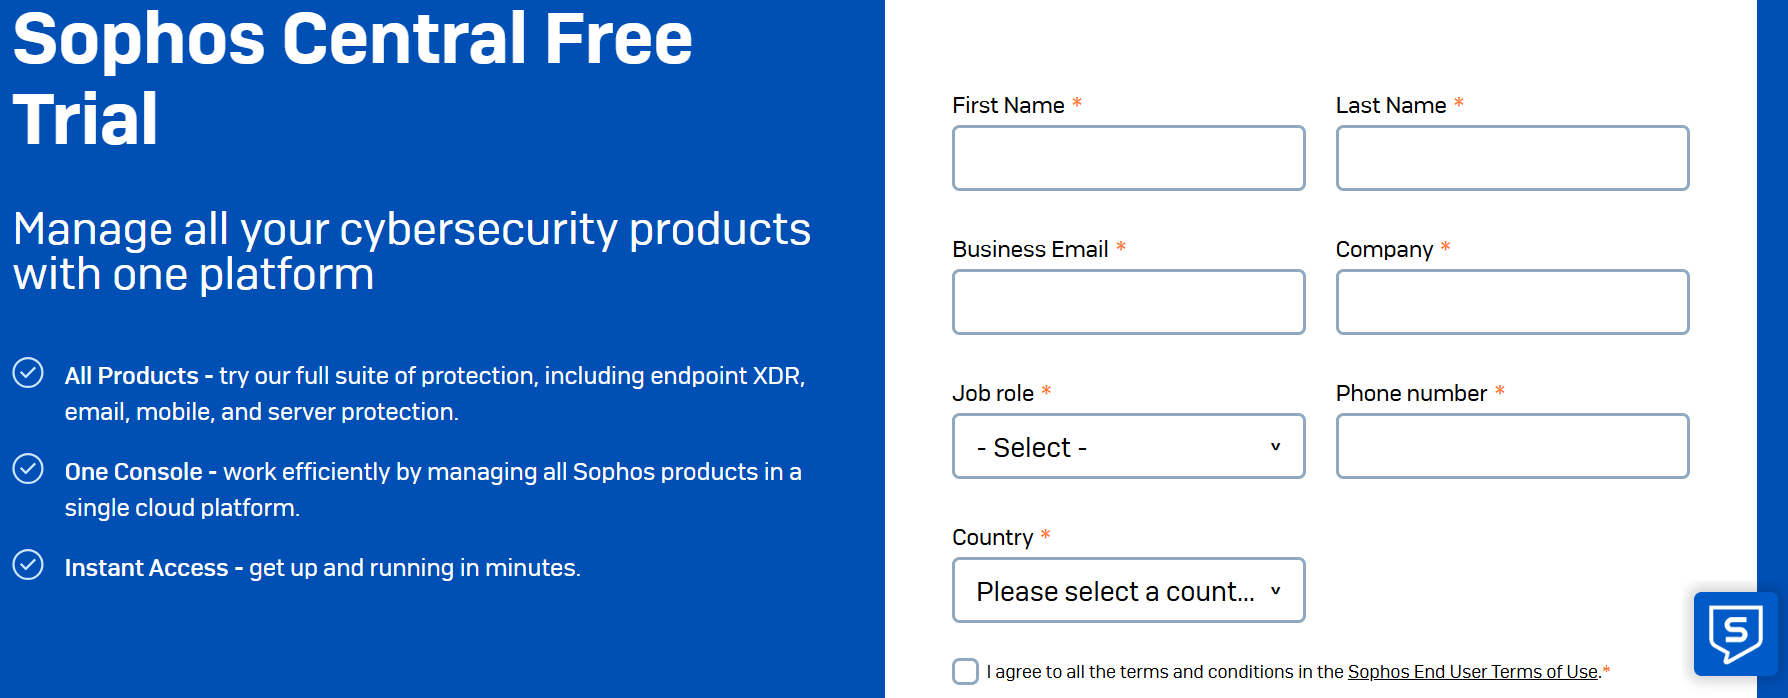This screenshot has width=1788, height=698.
Task: Click the checkmark icon beside Instant Access
Action: pos(28,564)
